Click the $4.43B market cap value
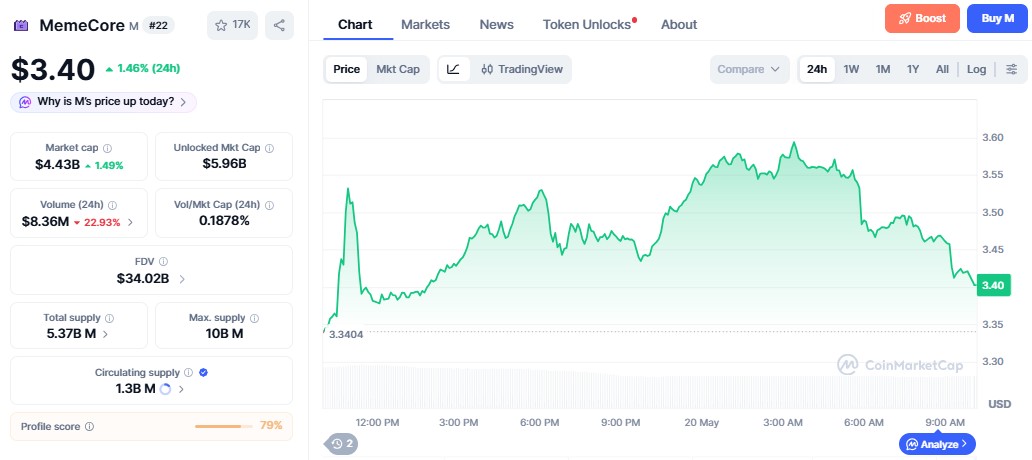The width and height of the screenshot is (1032, 460). pos(57,165)
